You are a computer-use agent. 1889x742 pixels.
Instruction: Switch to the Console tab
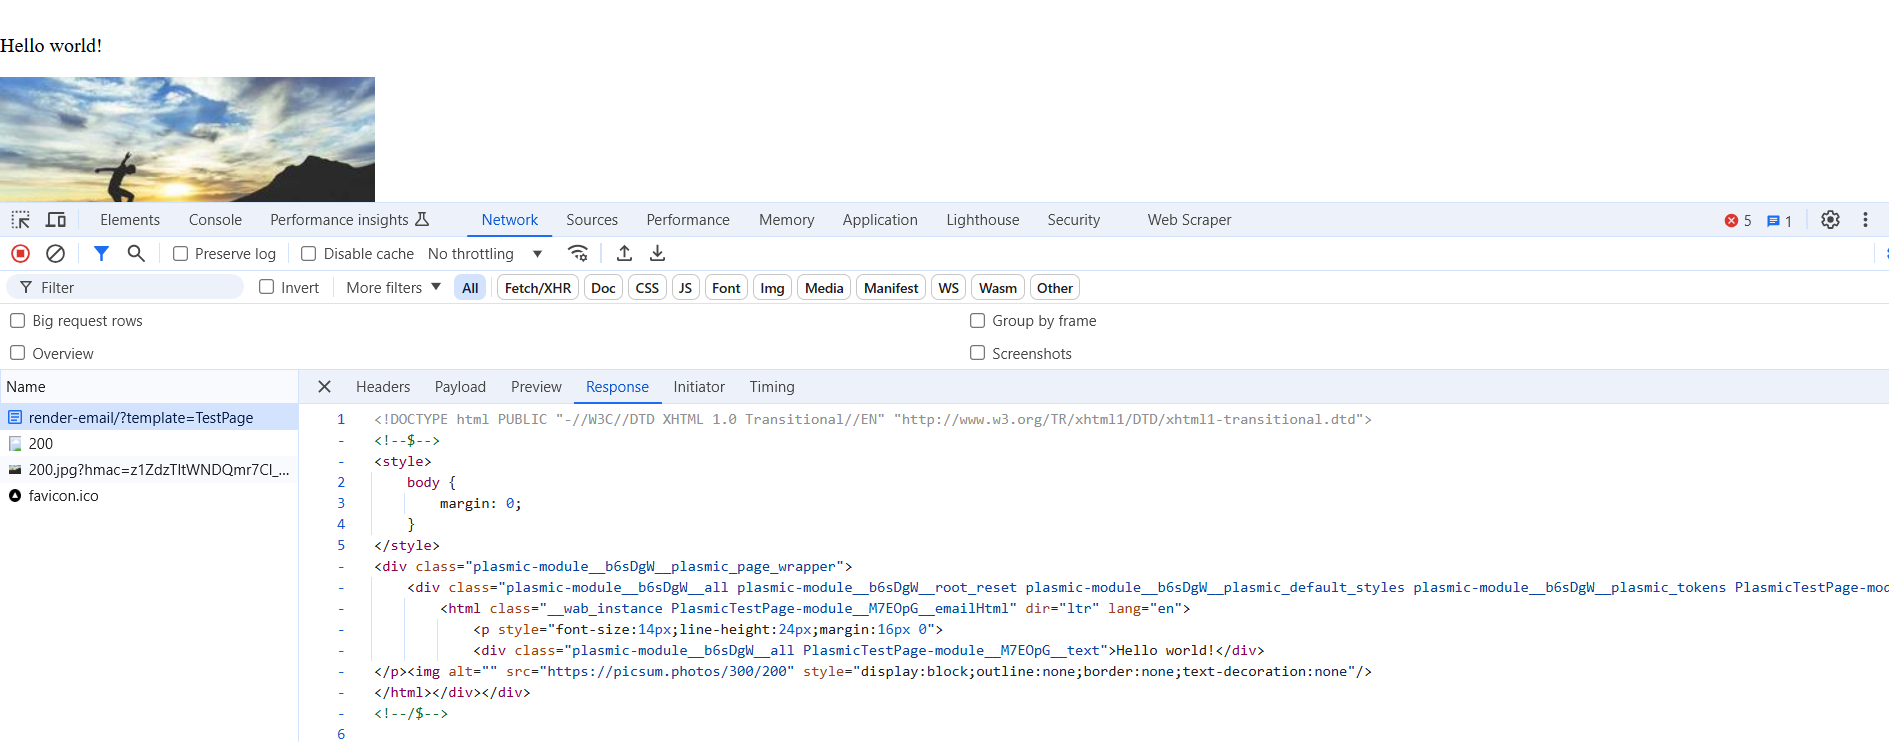pyautogui.click(x=215, y=220)
